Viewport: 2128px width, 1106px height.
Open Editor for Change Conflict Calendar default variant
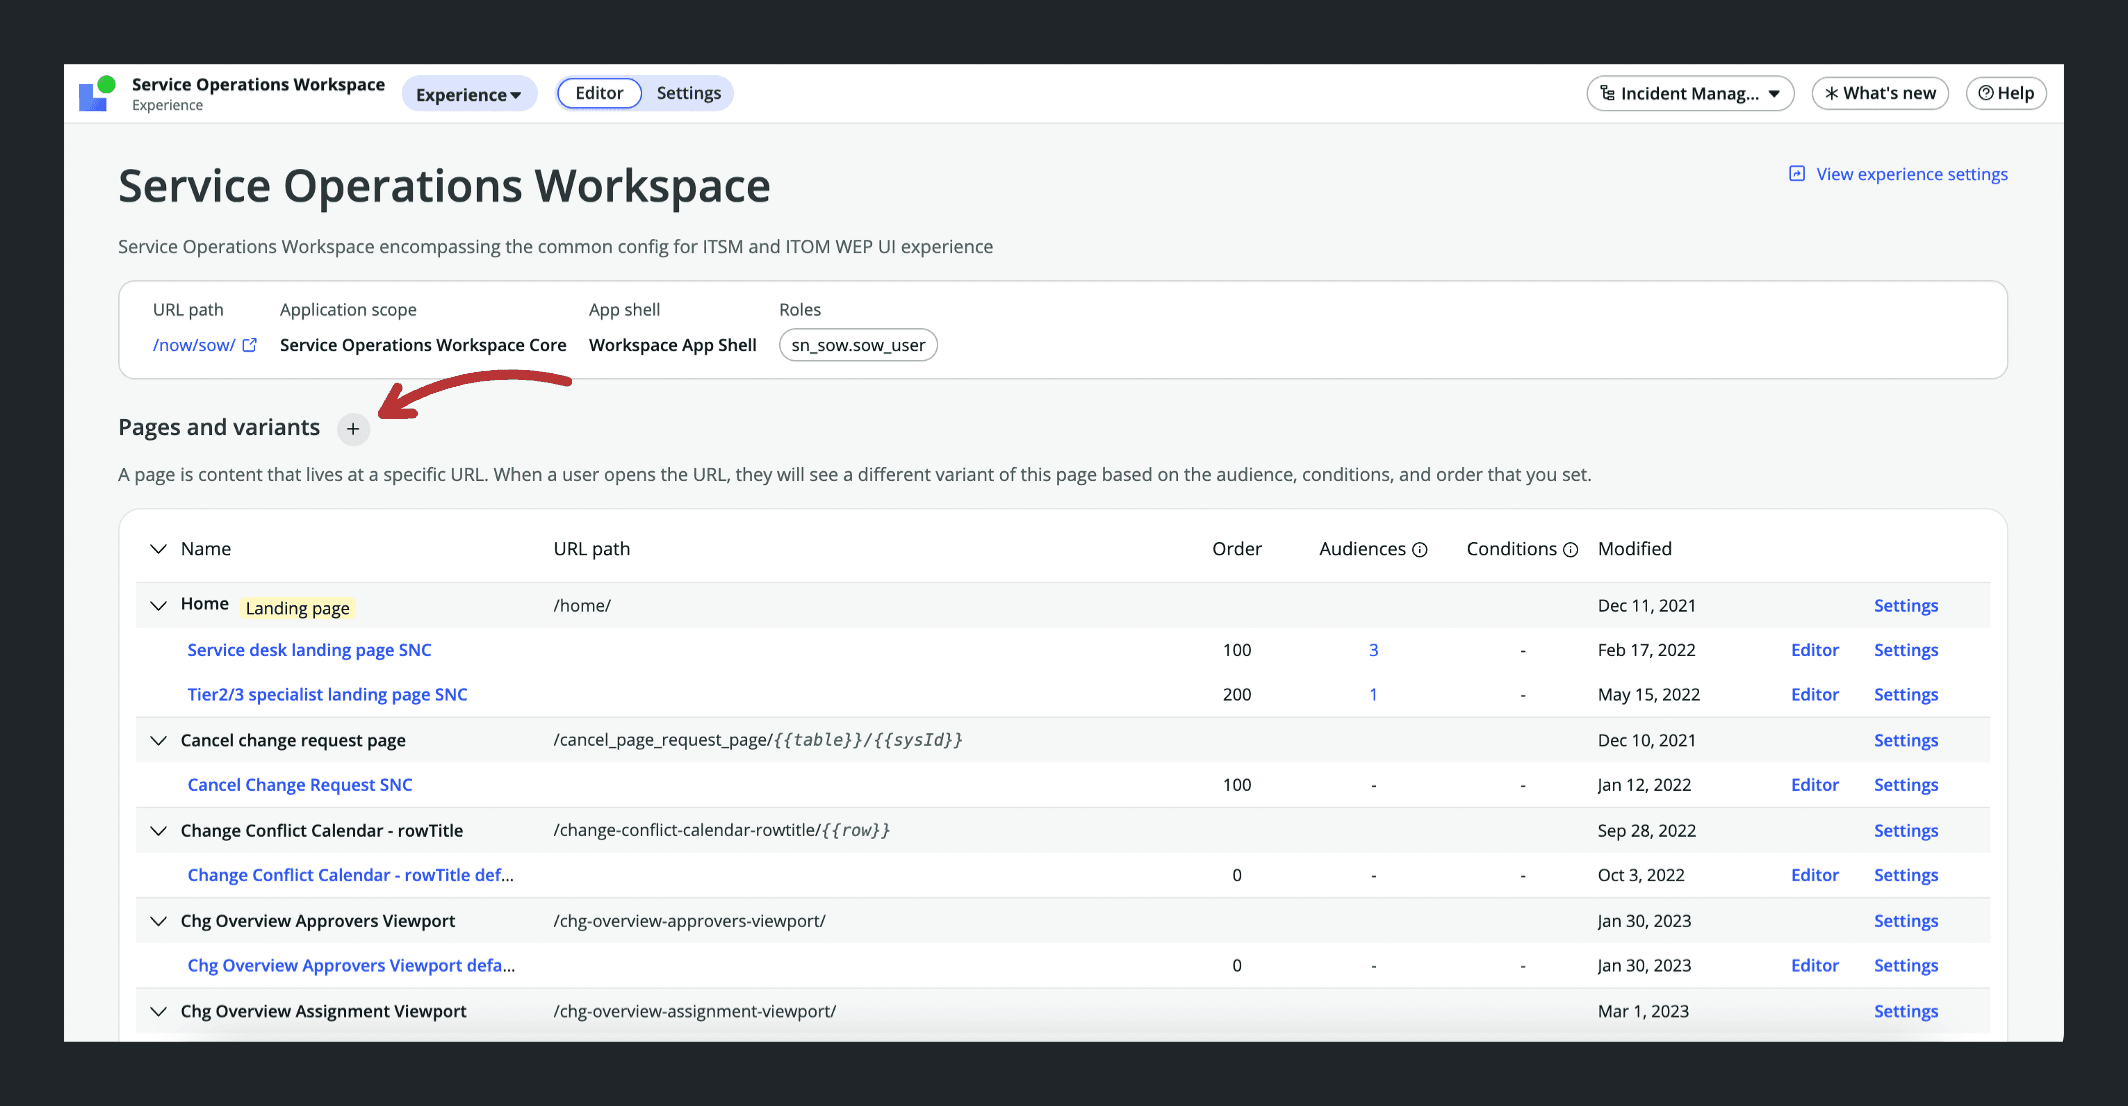pyautogui.click(x=1815, y=875)
